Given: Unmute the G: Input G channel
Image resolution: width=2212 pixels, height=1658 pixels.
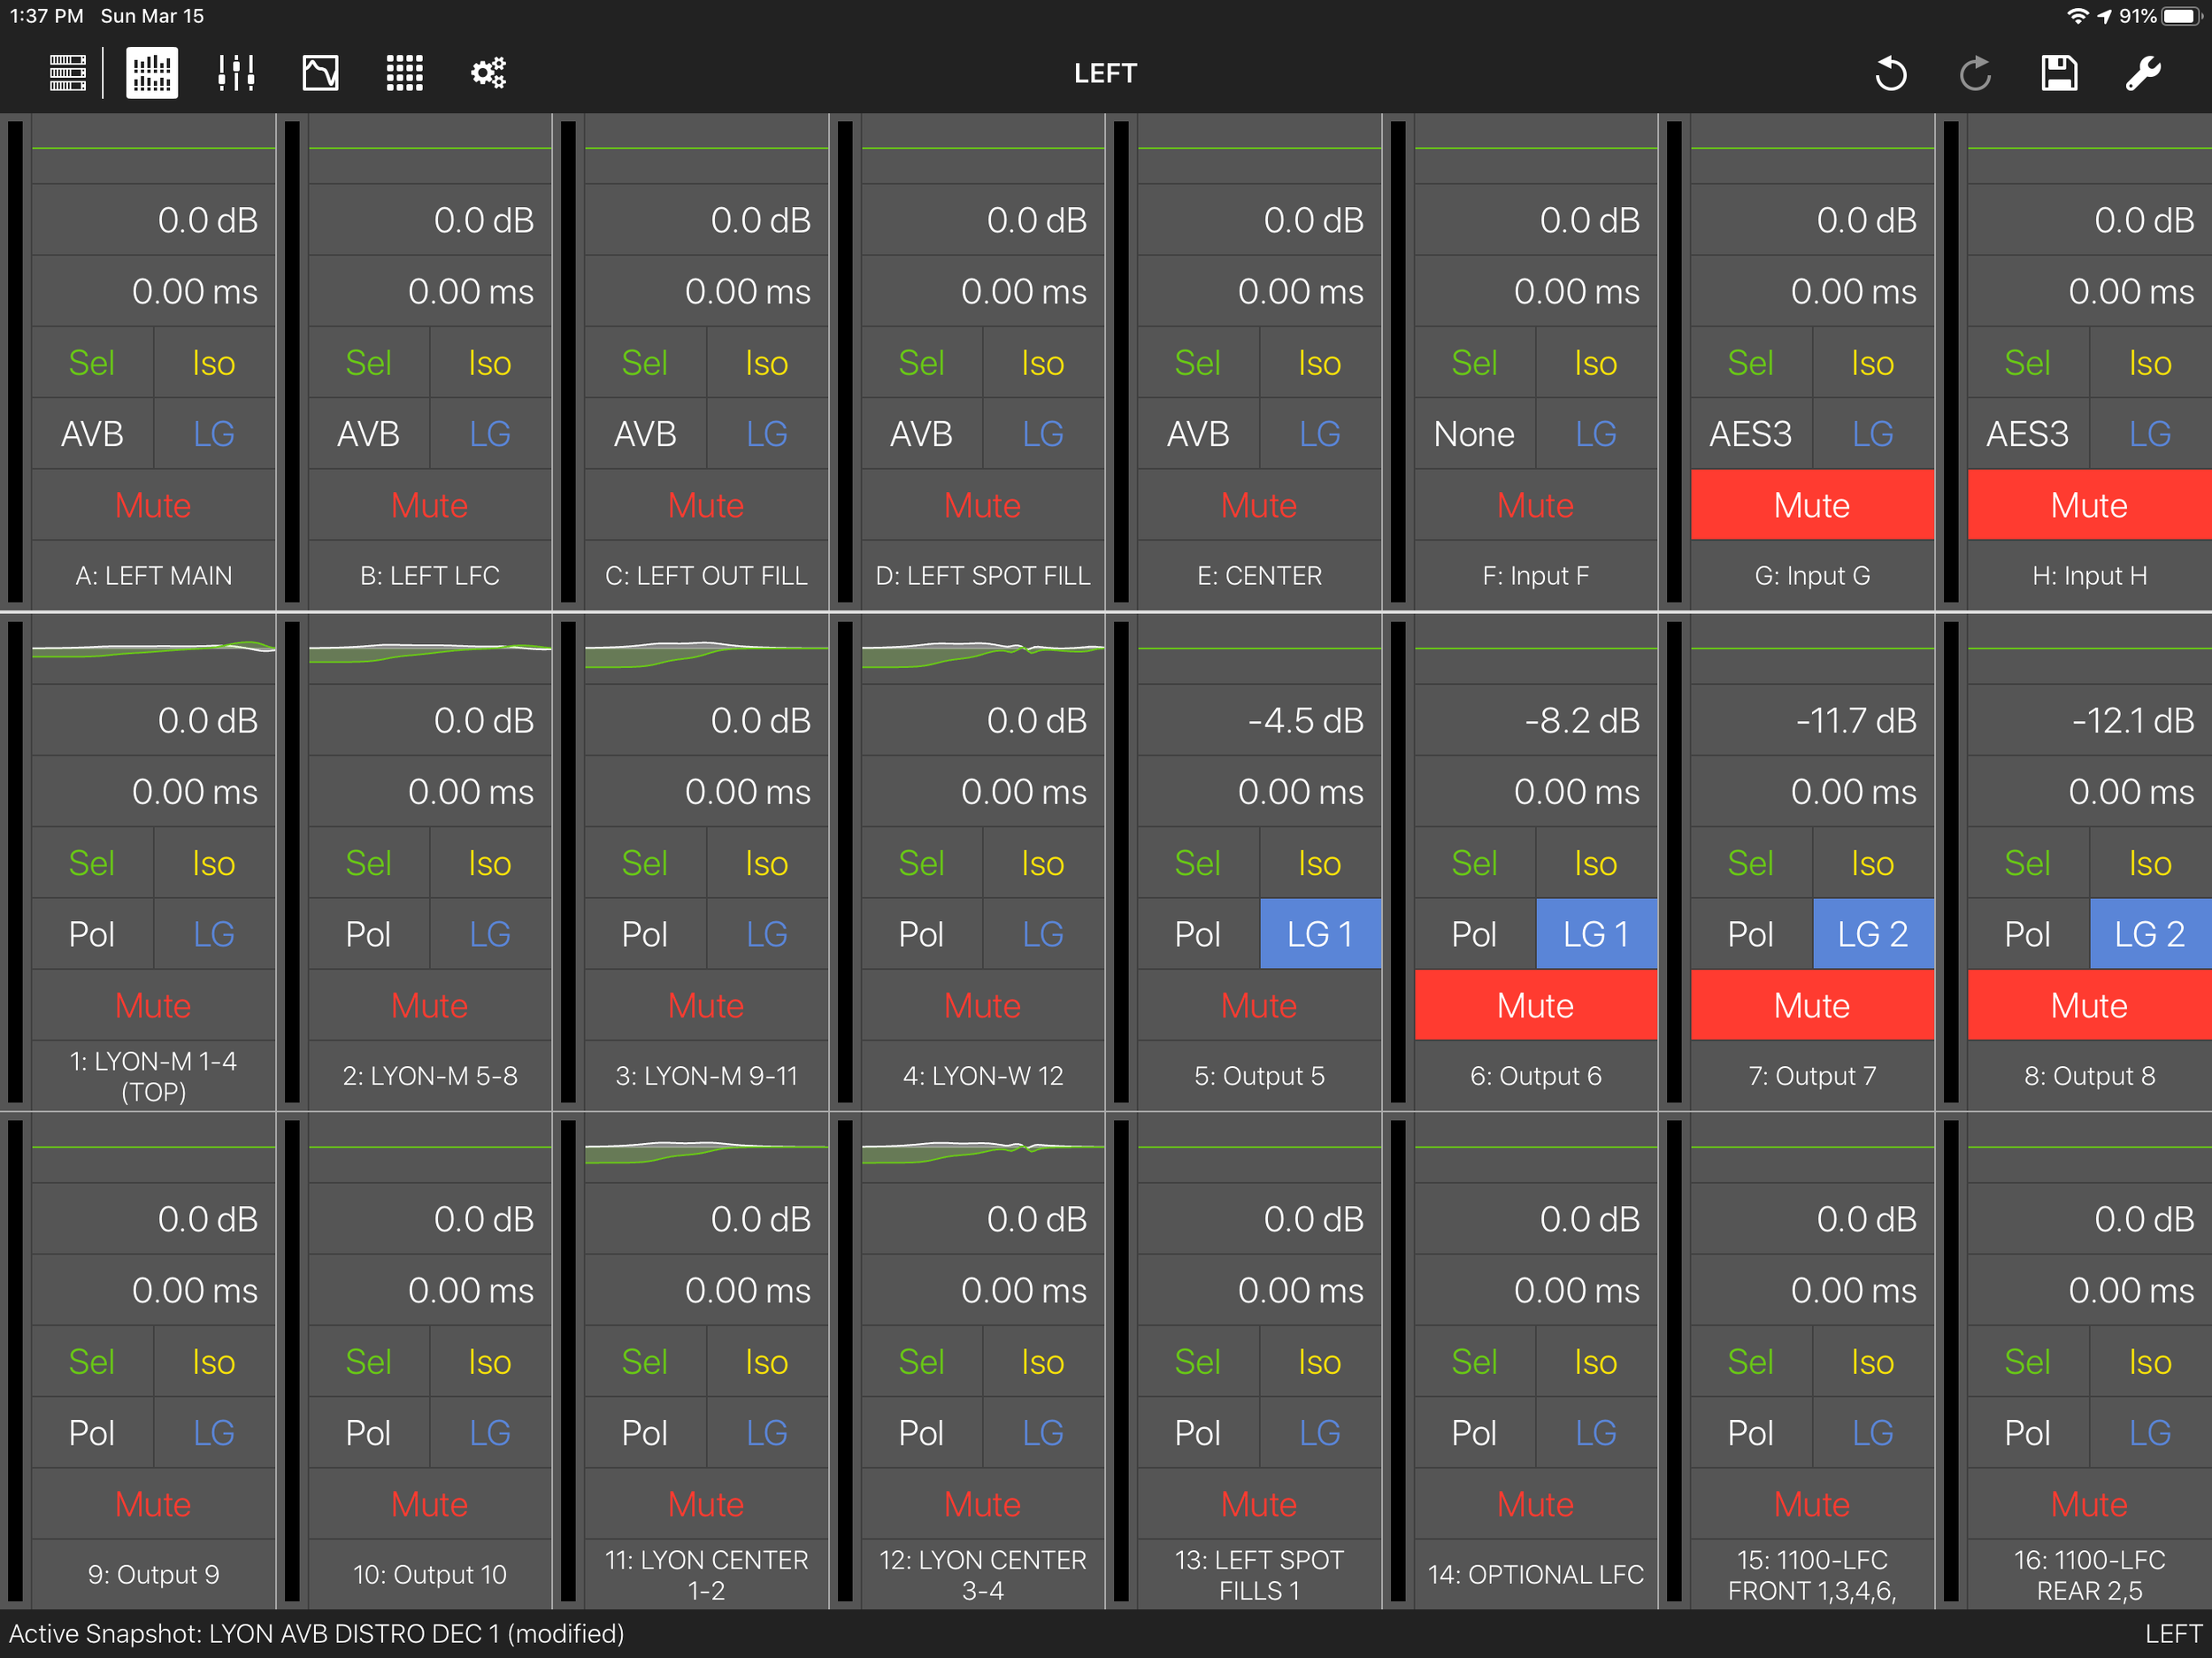Looking at the screenshot, I should click(1811, 505).
